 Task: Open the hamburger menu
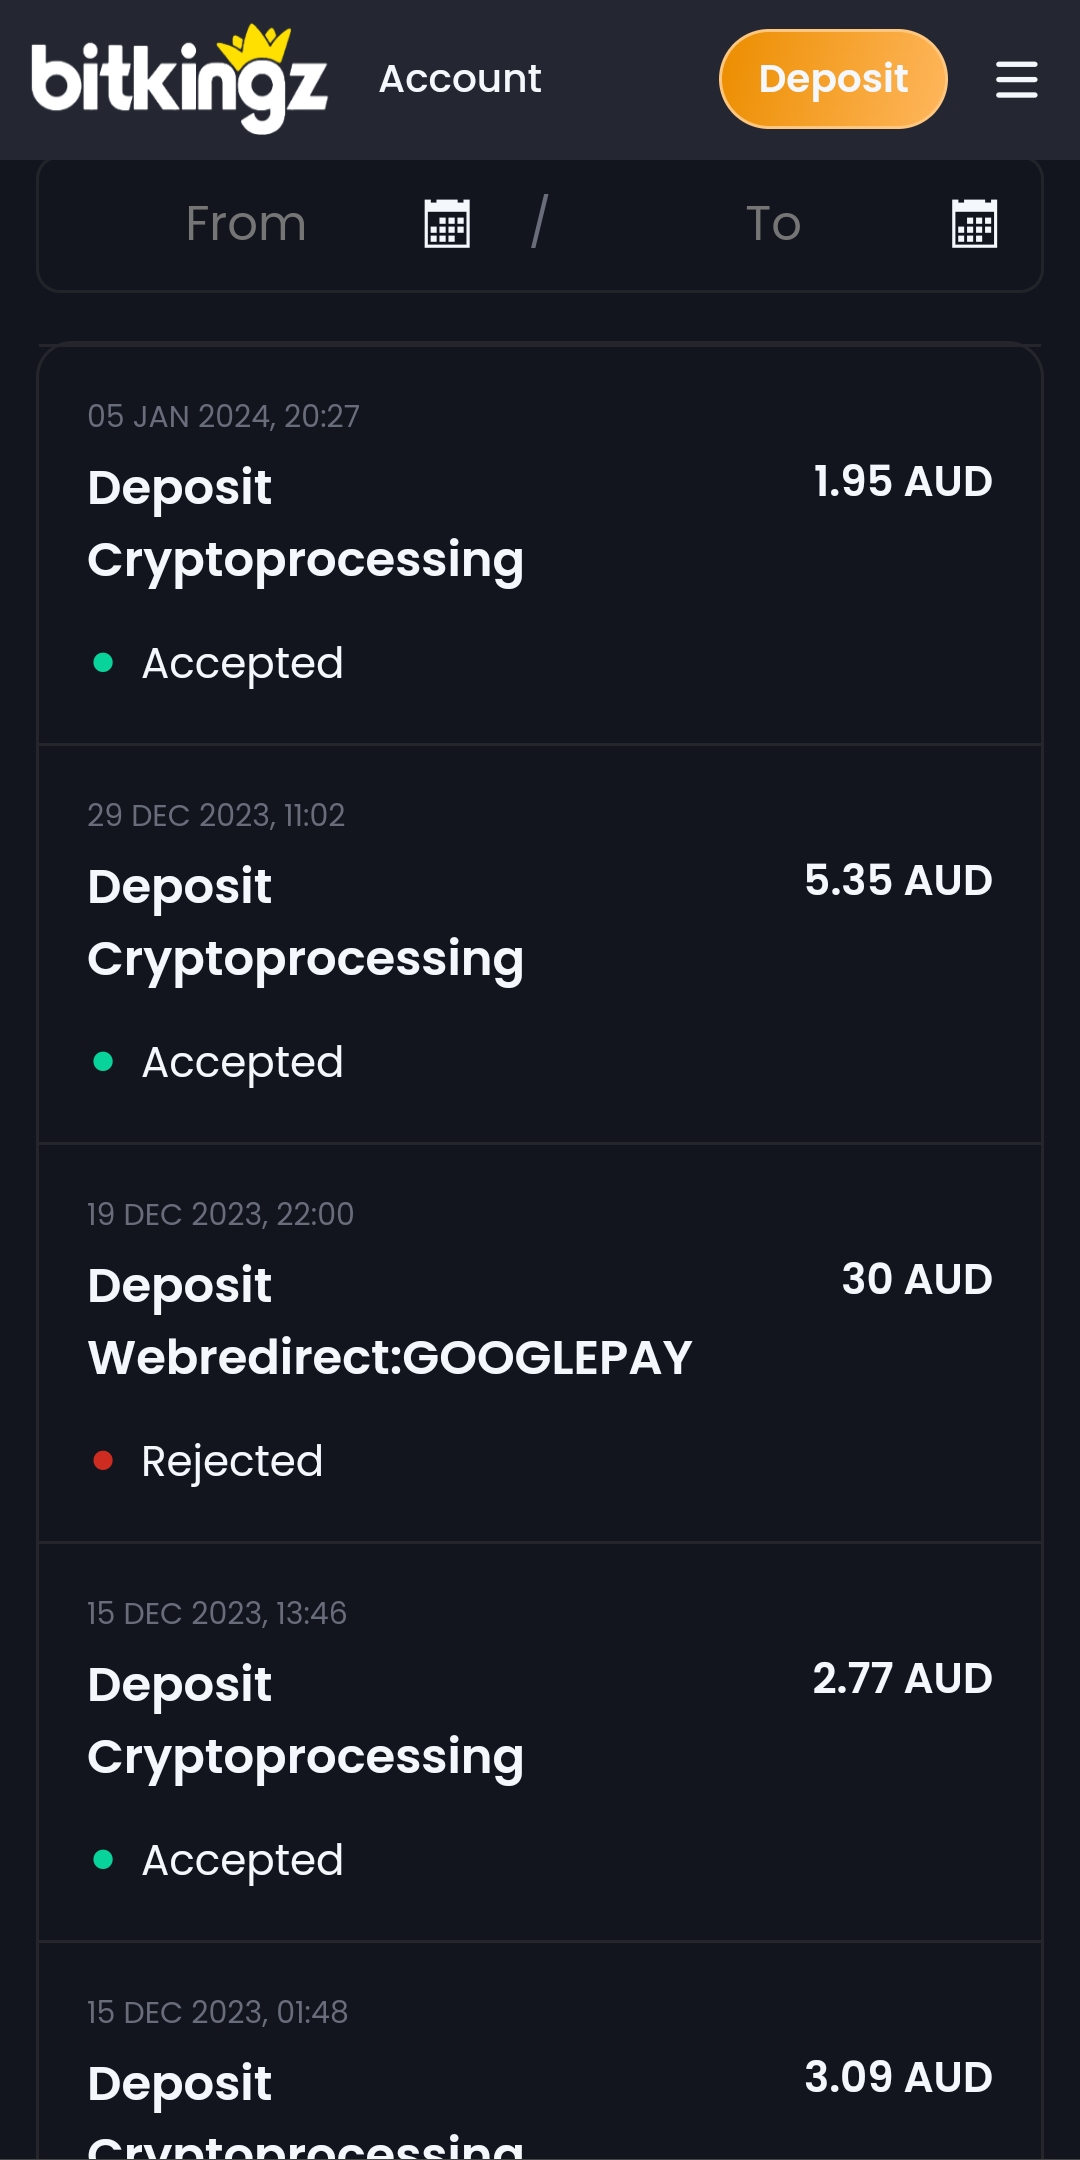pyautogui.click(x=1016, y=79)
